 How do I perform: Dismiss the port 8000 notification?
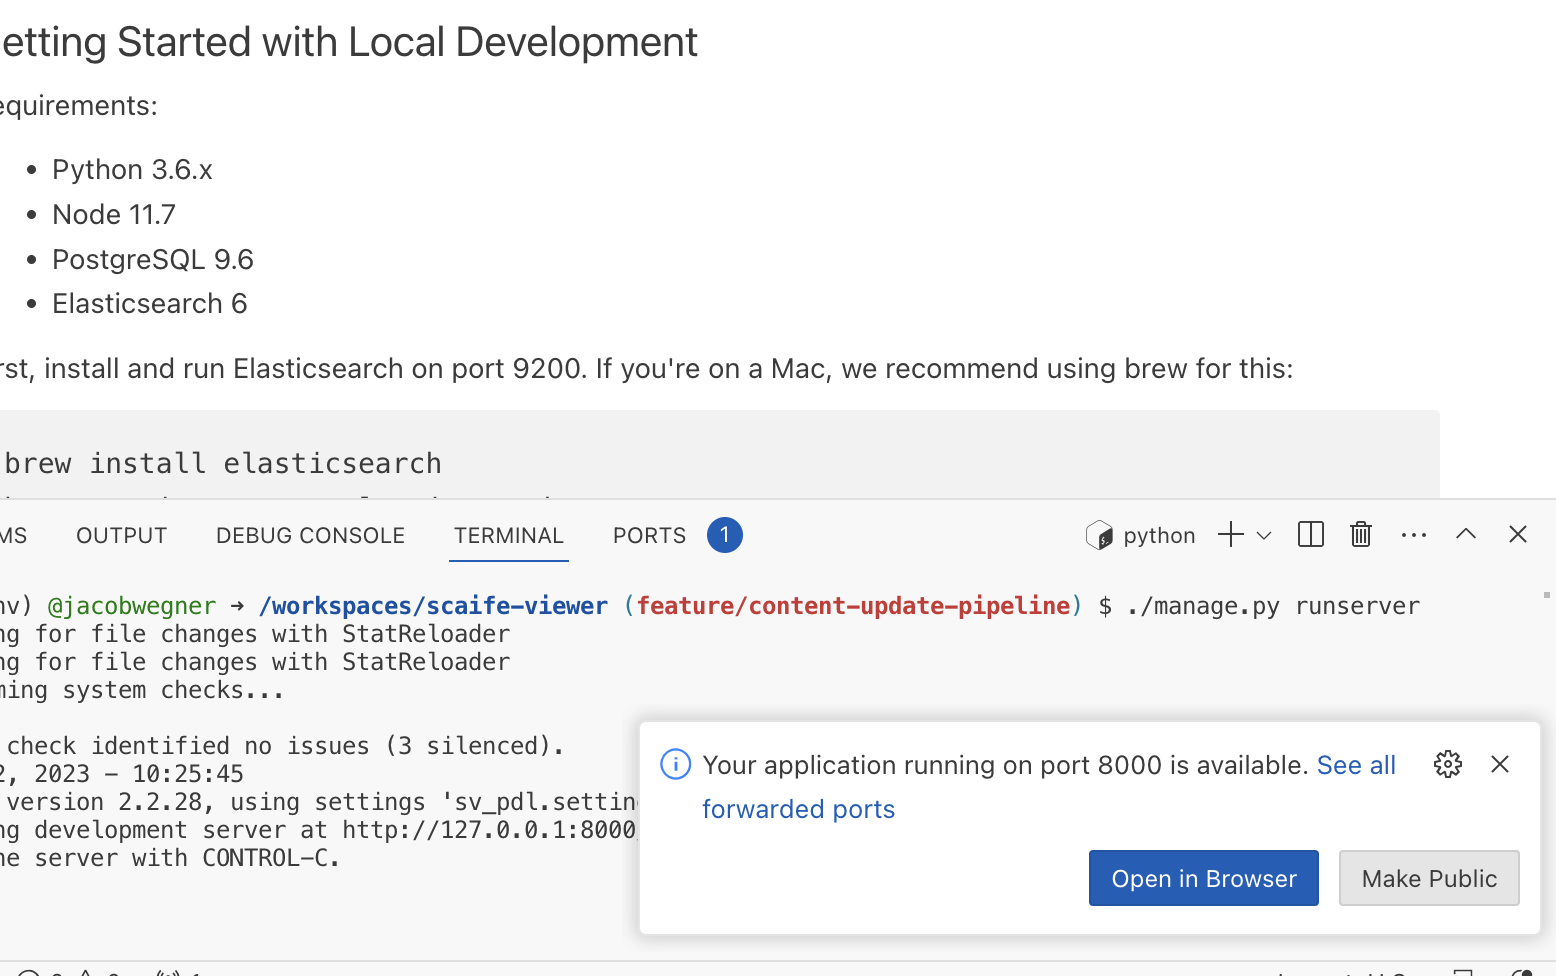tap(1500, 765)
